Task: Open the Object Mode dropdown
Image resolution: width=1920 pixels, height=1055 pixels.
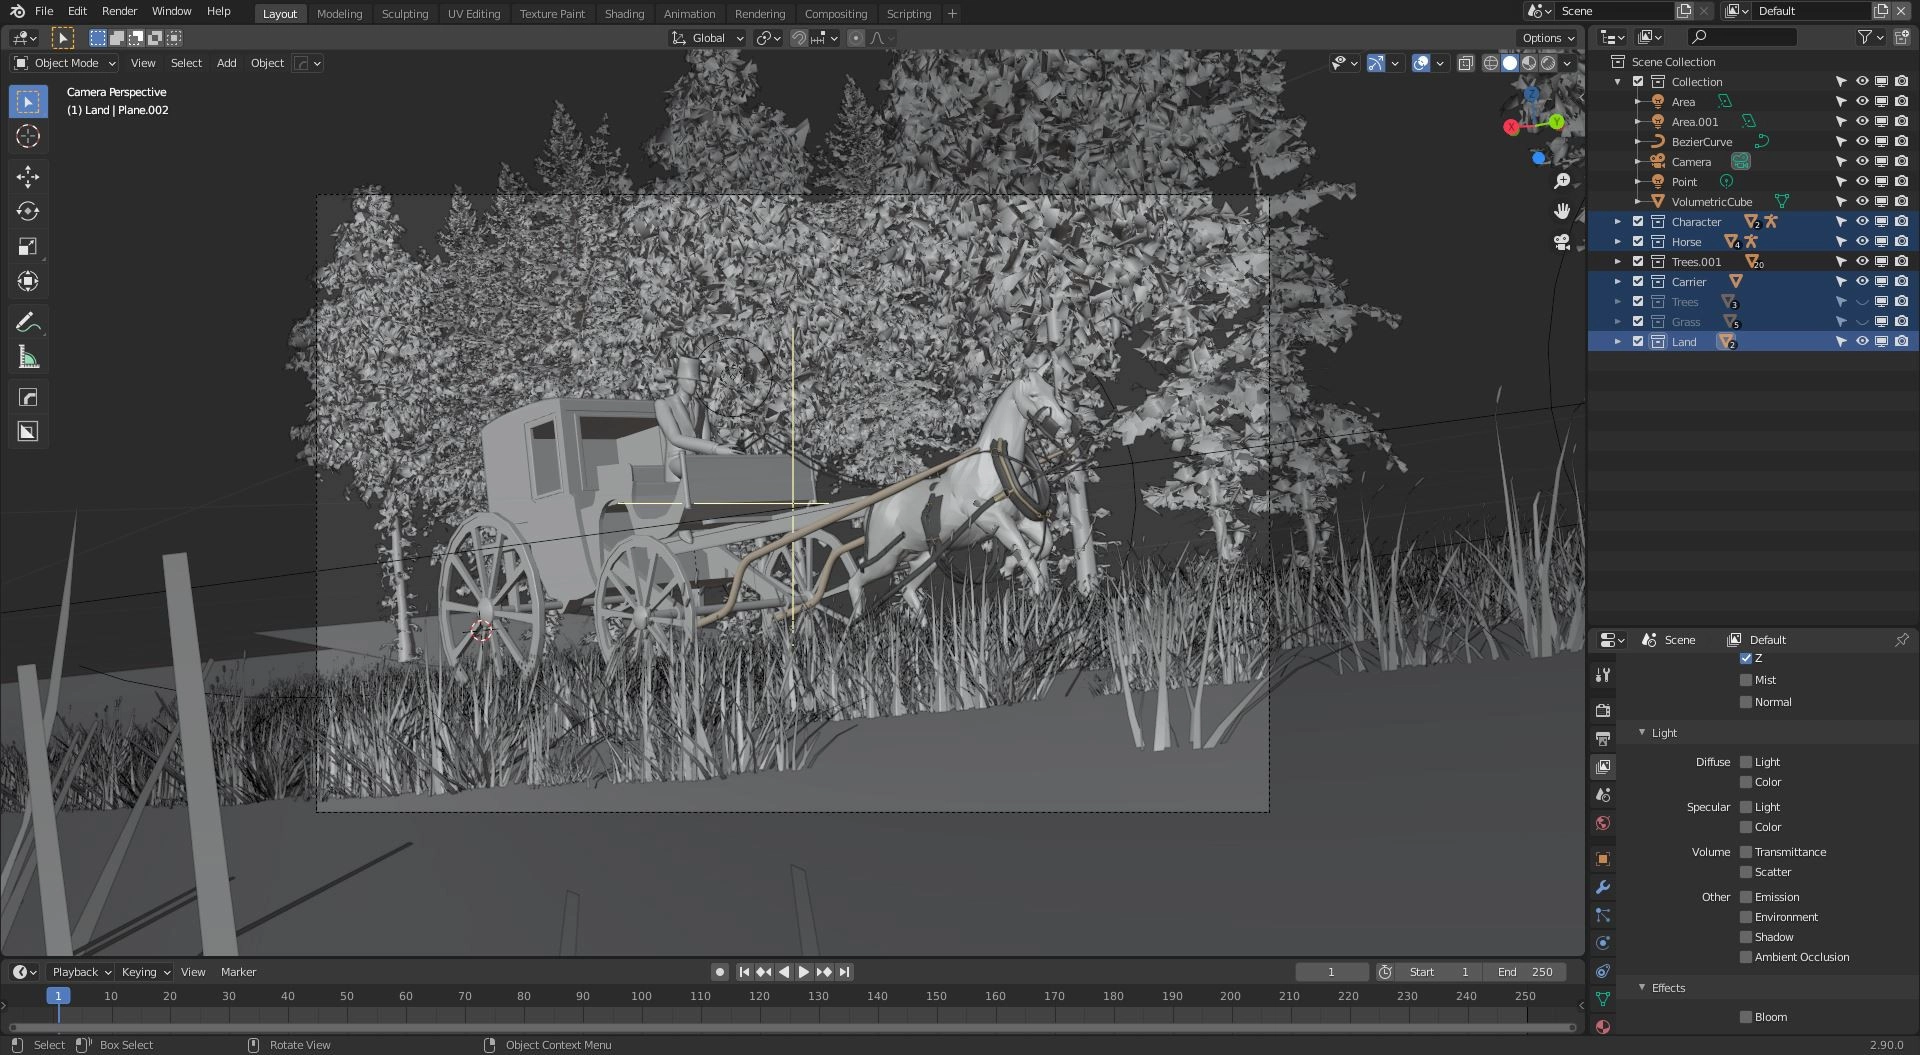Action: tap(65, 63)
